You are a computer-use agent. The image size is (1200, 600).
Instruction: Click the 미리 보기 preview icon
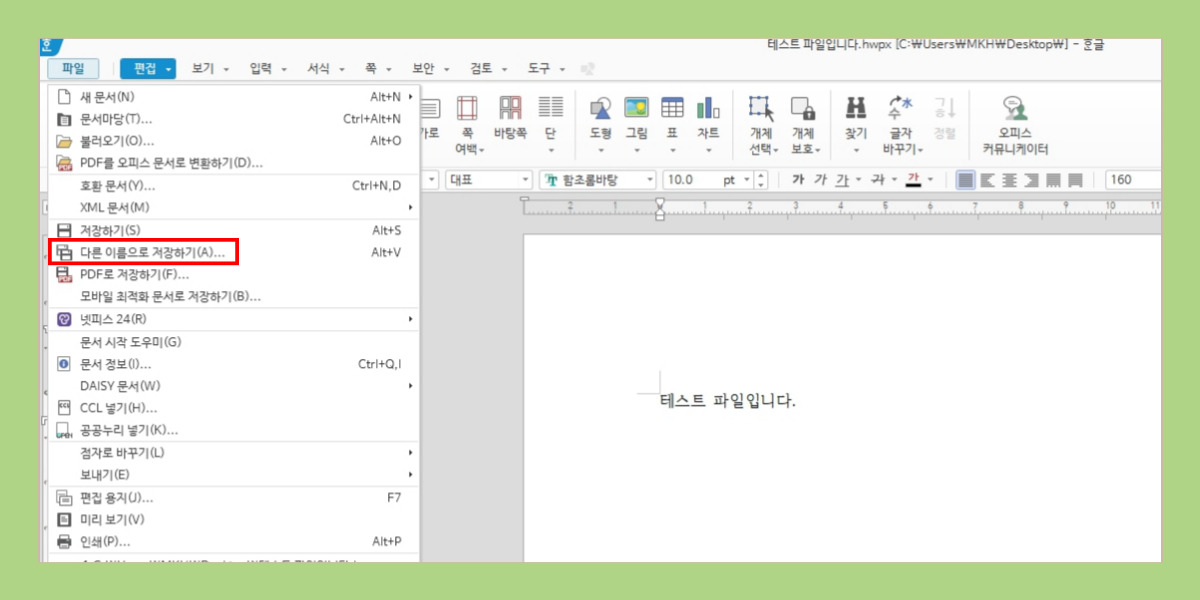click(64, 519)
